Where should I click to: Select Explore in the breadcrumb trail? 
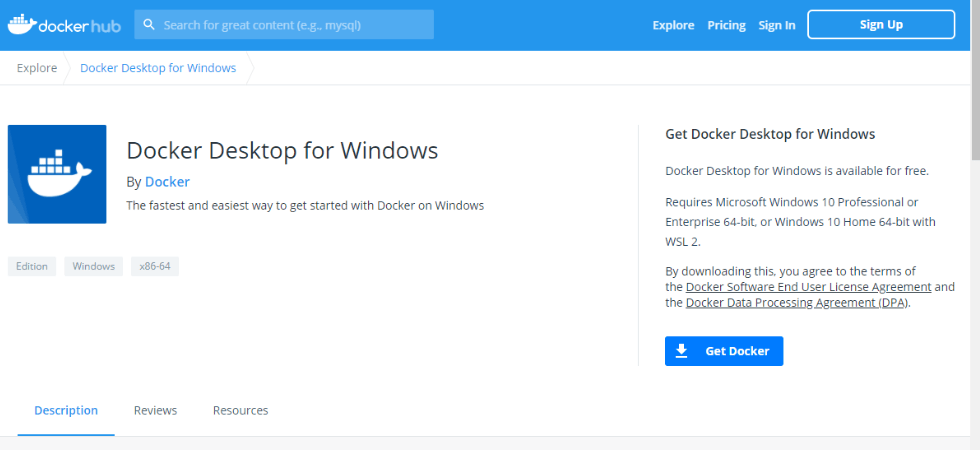(x=36, y=68)
